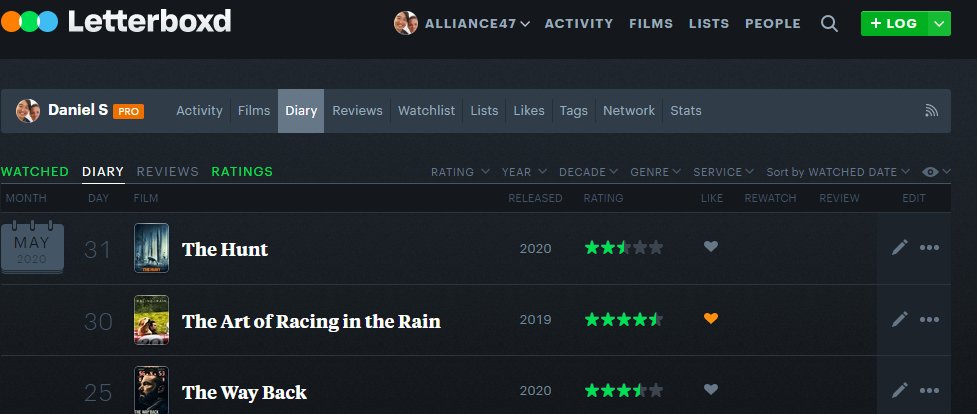This screenshot has width=977, height=414.
Task: Set The Hunt star rating
Action: [x=624, y=248]
